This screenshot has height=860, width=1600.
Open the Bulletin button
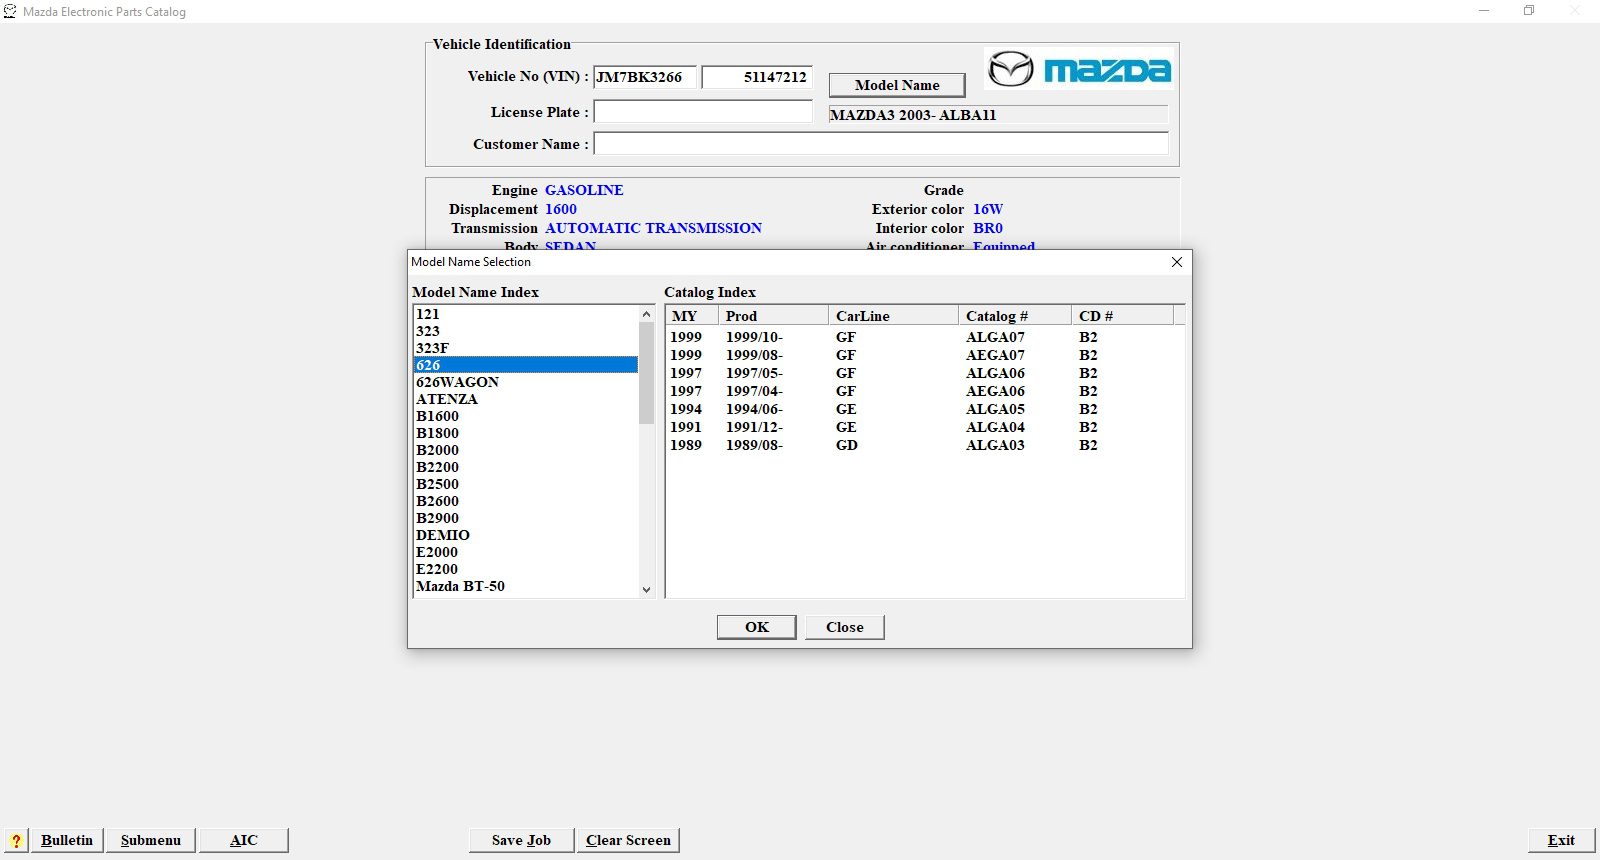point(67,840)
